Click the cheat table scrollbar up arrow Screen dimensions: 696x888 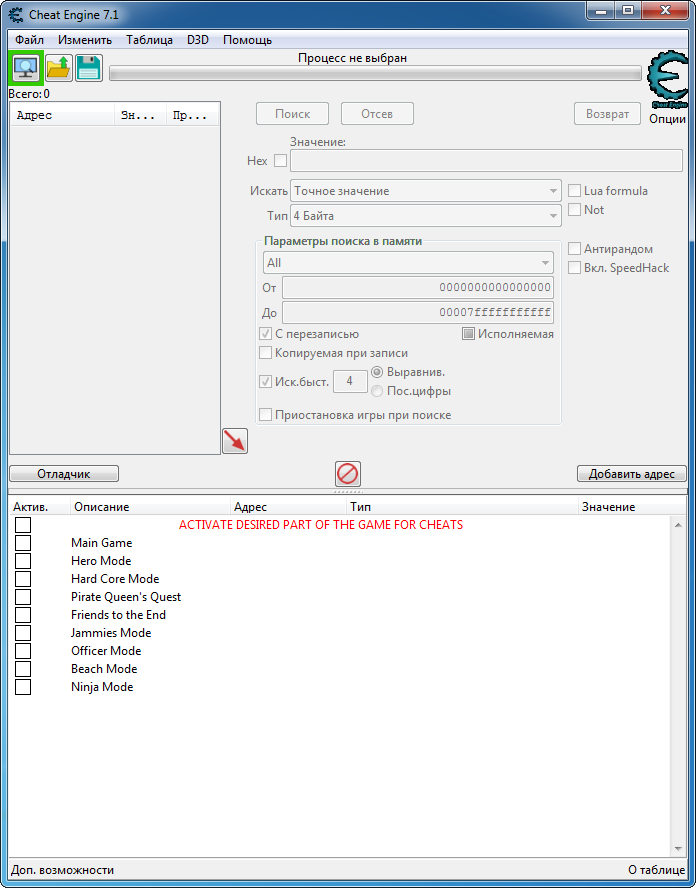click(678, 525)
